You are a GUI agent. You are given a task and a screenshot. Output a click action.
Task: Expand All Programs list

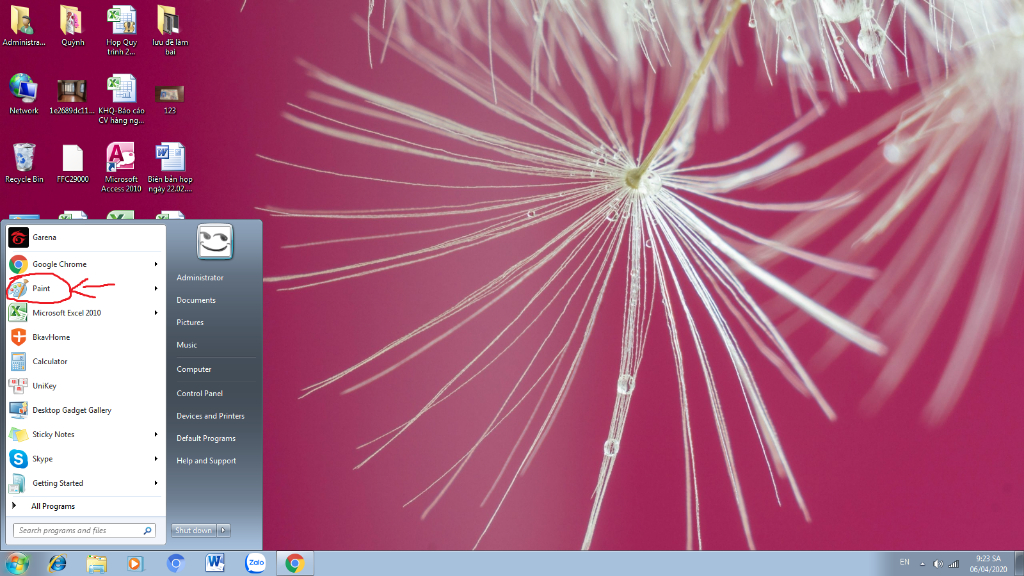pyautogui.click(x=84, y=506)
